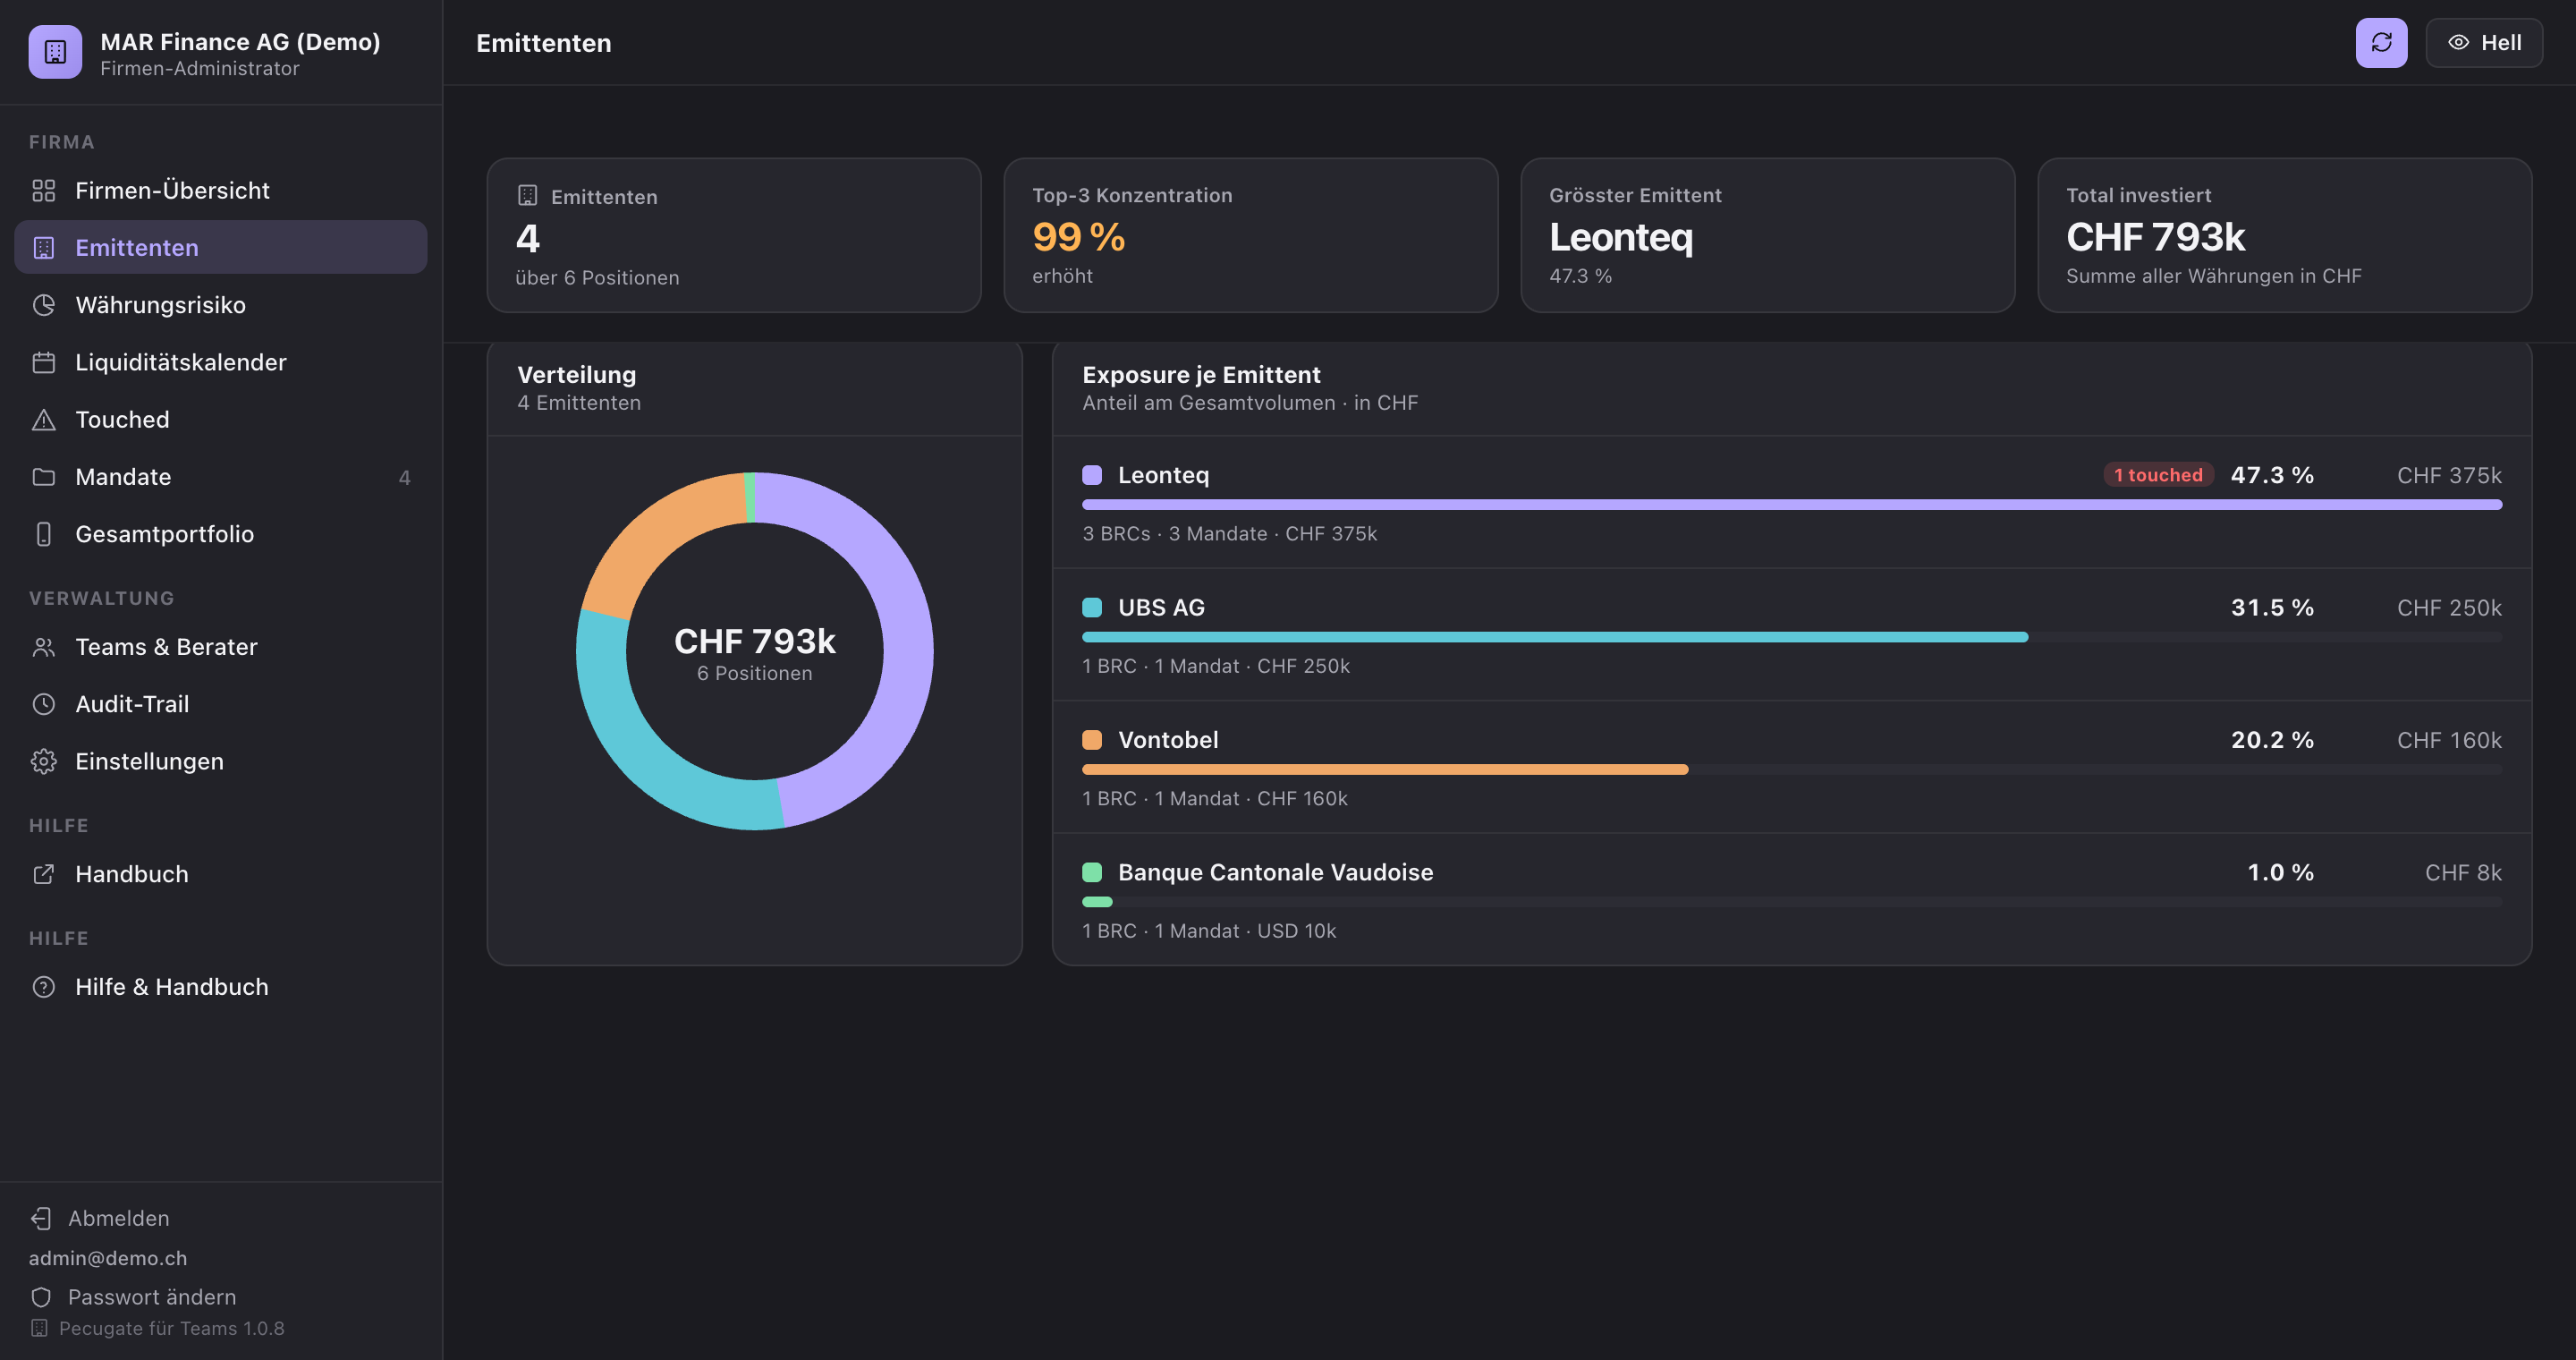
Task: Click the Passwort ändern shield icon
Action: 41,1297
